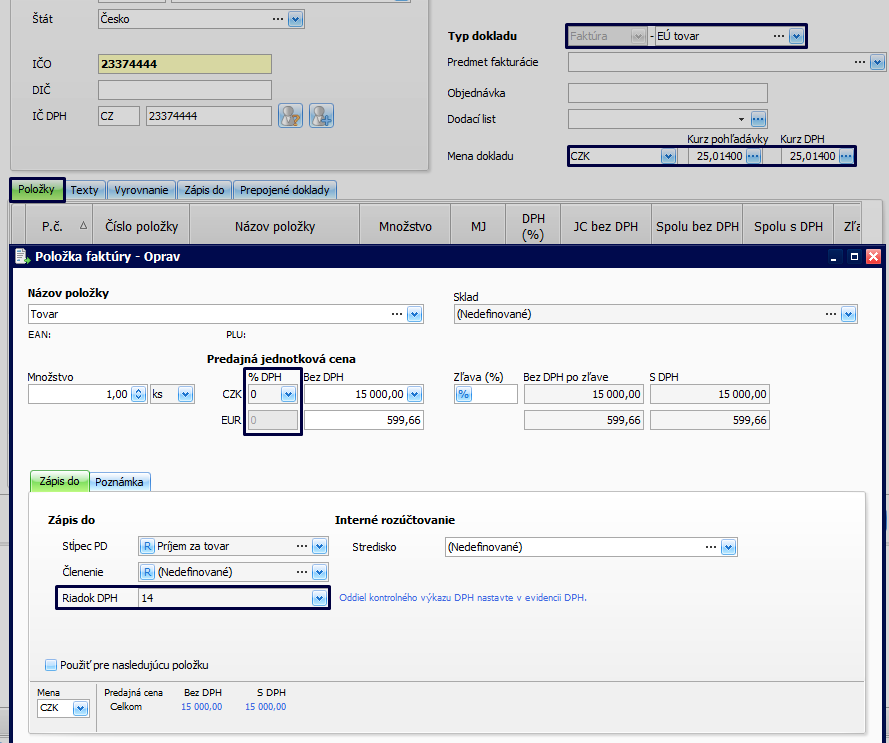Open the % DPH rate dropdown
Image resolution: width=889 pixels, height=743 pixels.
[x=288, y=394]
